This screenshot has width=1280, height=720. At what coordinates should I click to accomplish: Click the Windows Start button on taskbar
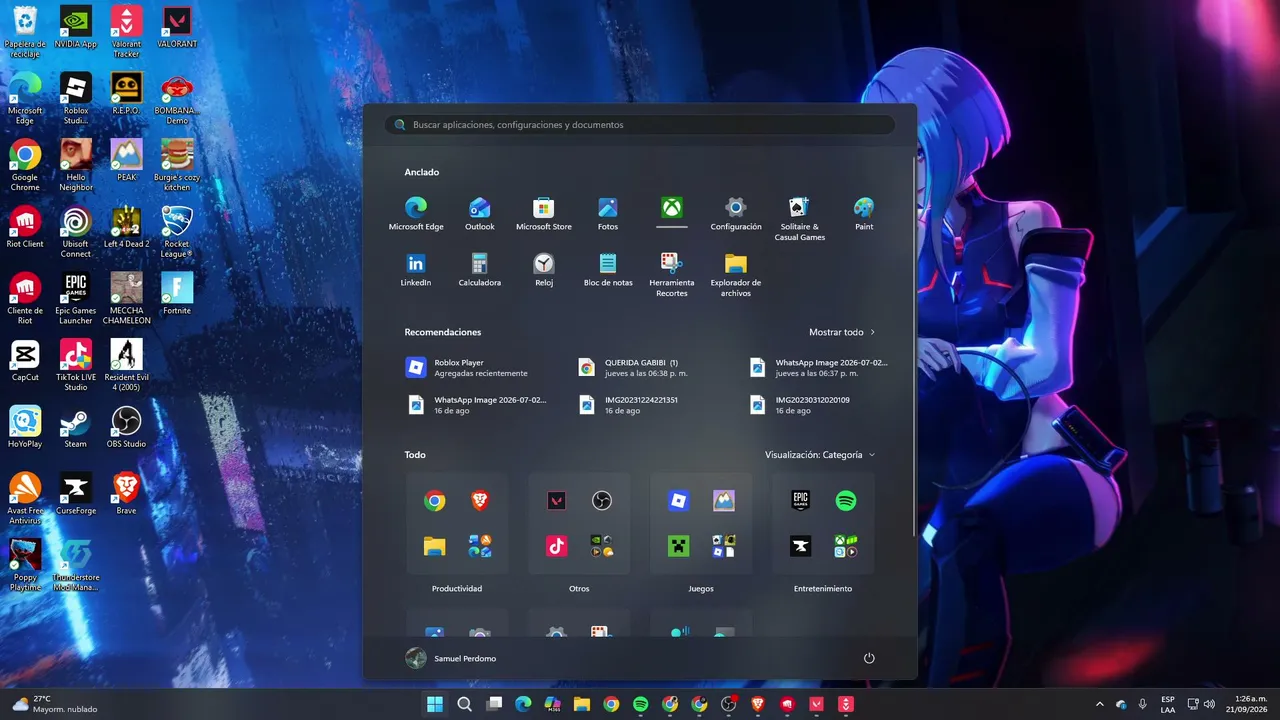point(435,704)
